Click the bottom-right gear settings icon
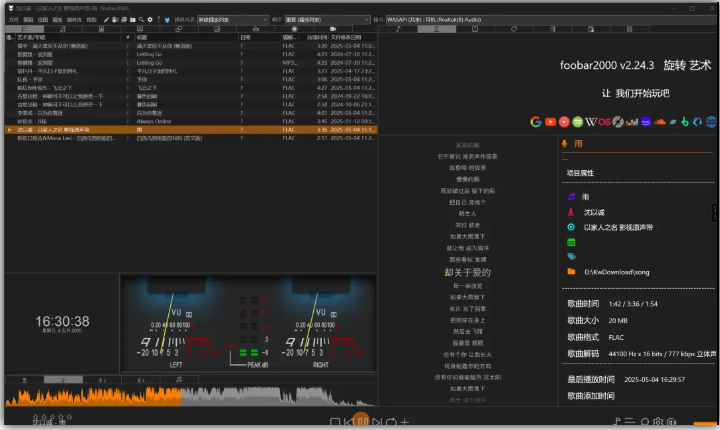Image resolution: width=720 pixels, height=430 pixels. (x=658, y=421)
